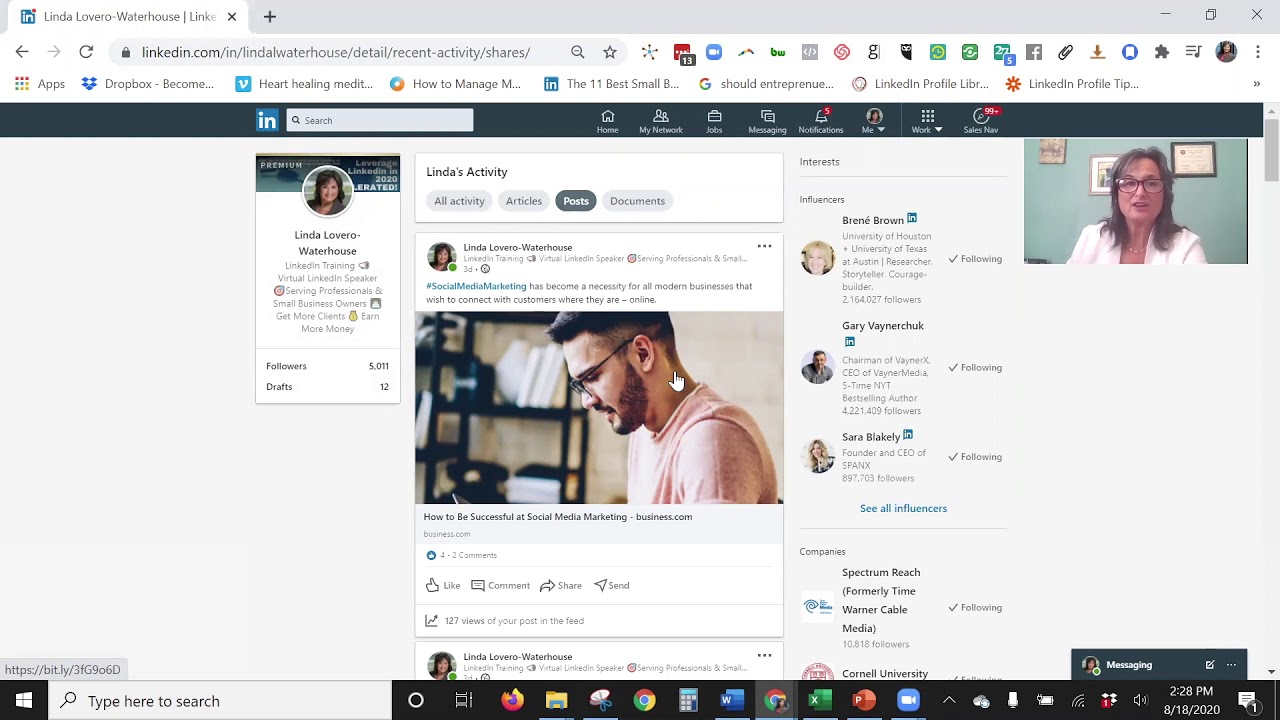Bookmark this page with star icon
The height and width of the screenshot is (720, 1280).
click(x=610, y=52)
